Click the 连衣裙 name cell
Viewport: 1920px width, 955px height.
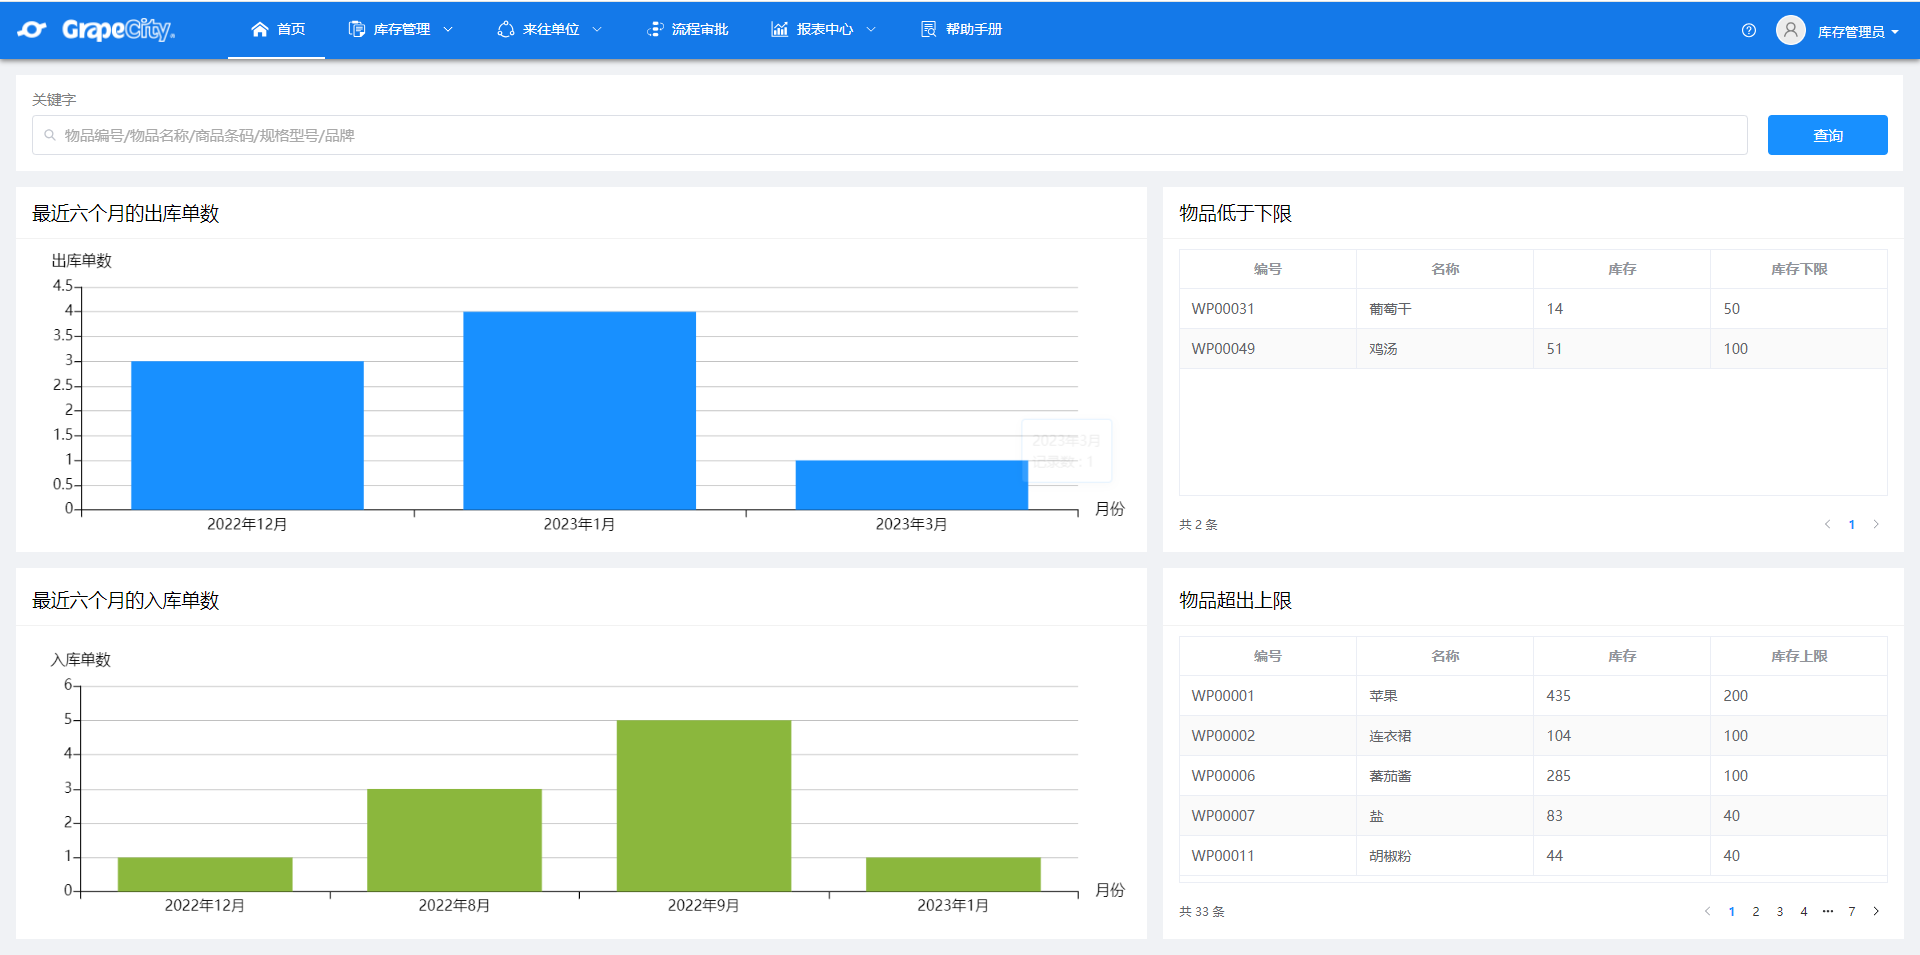[x=1445, y=736]
